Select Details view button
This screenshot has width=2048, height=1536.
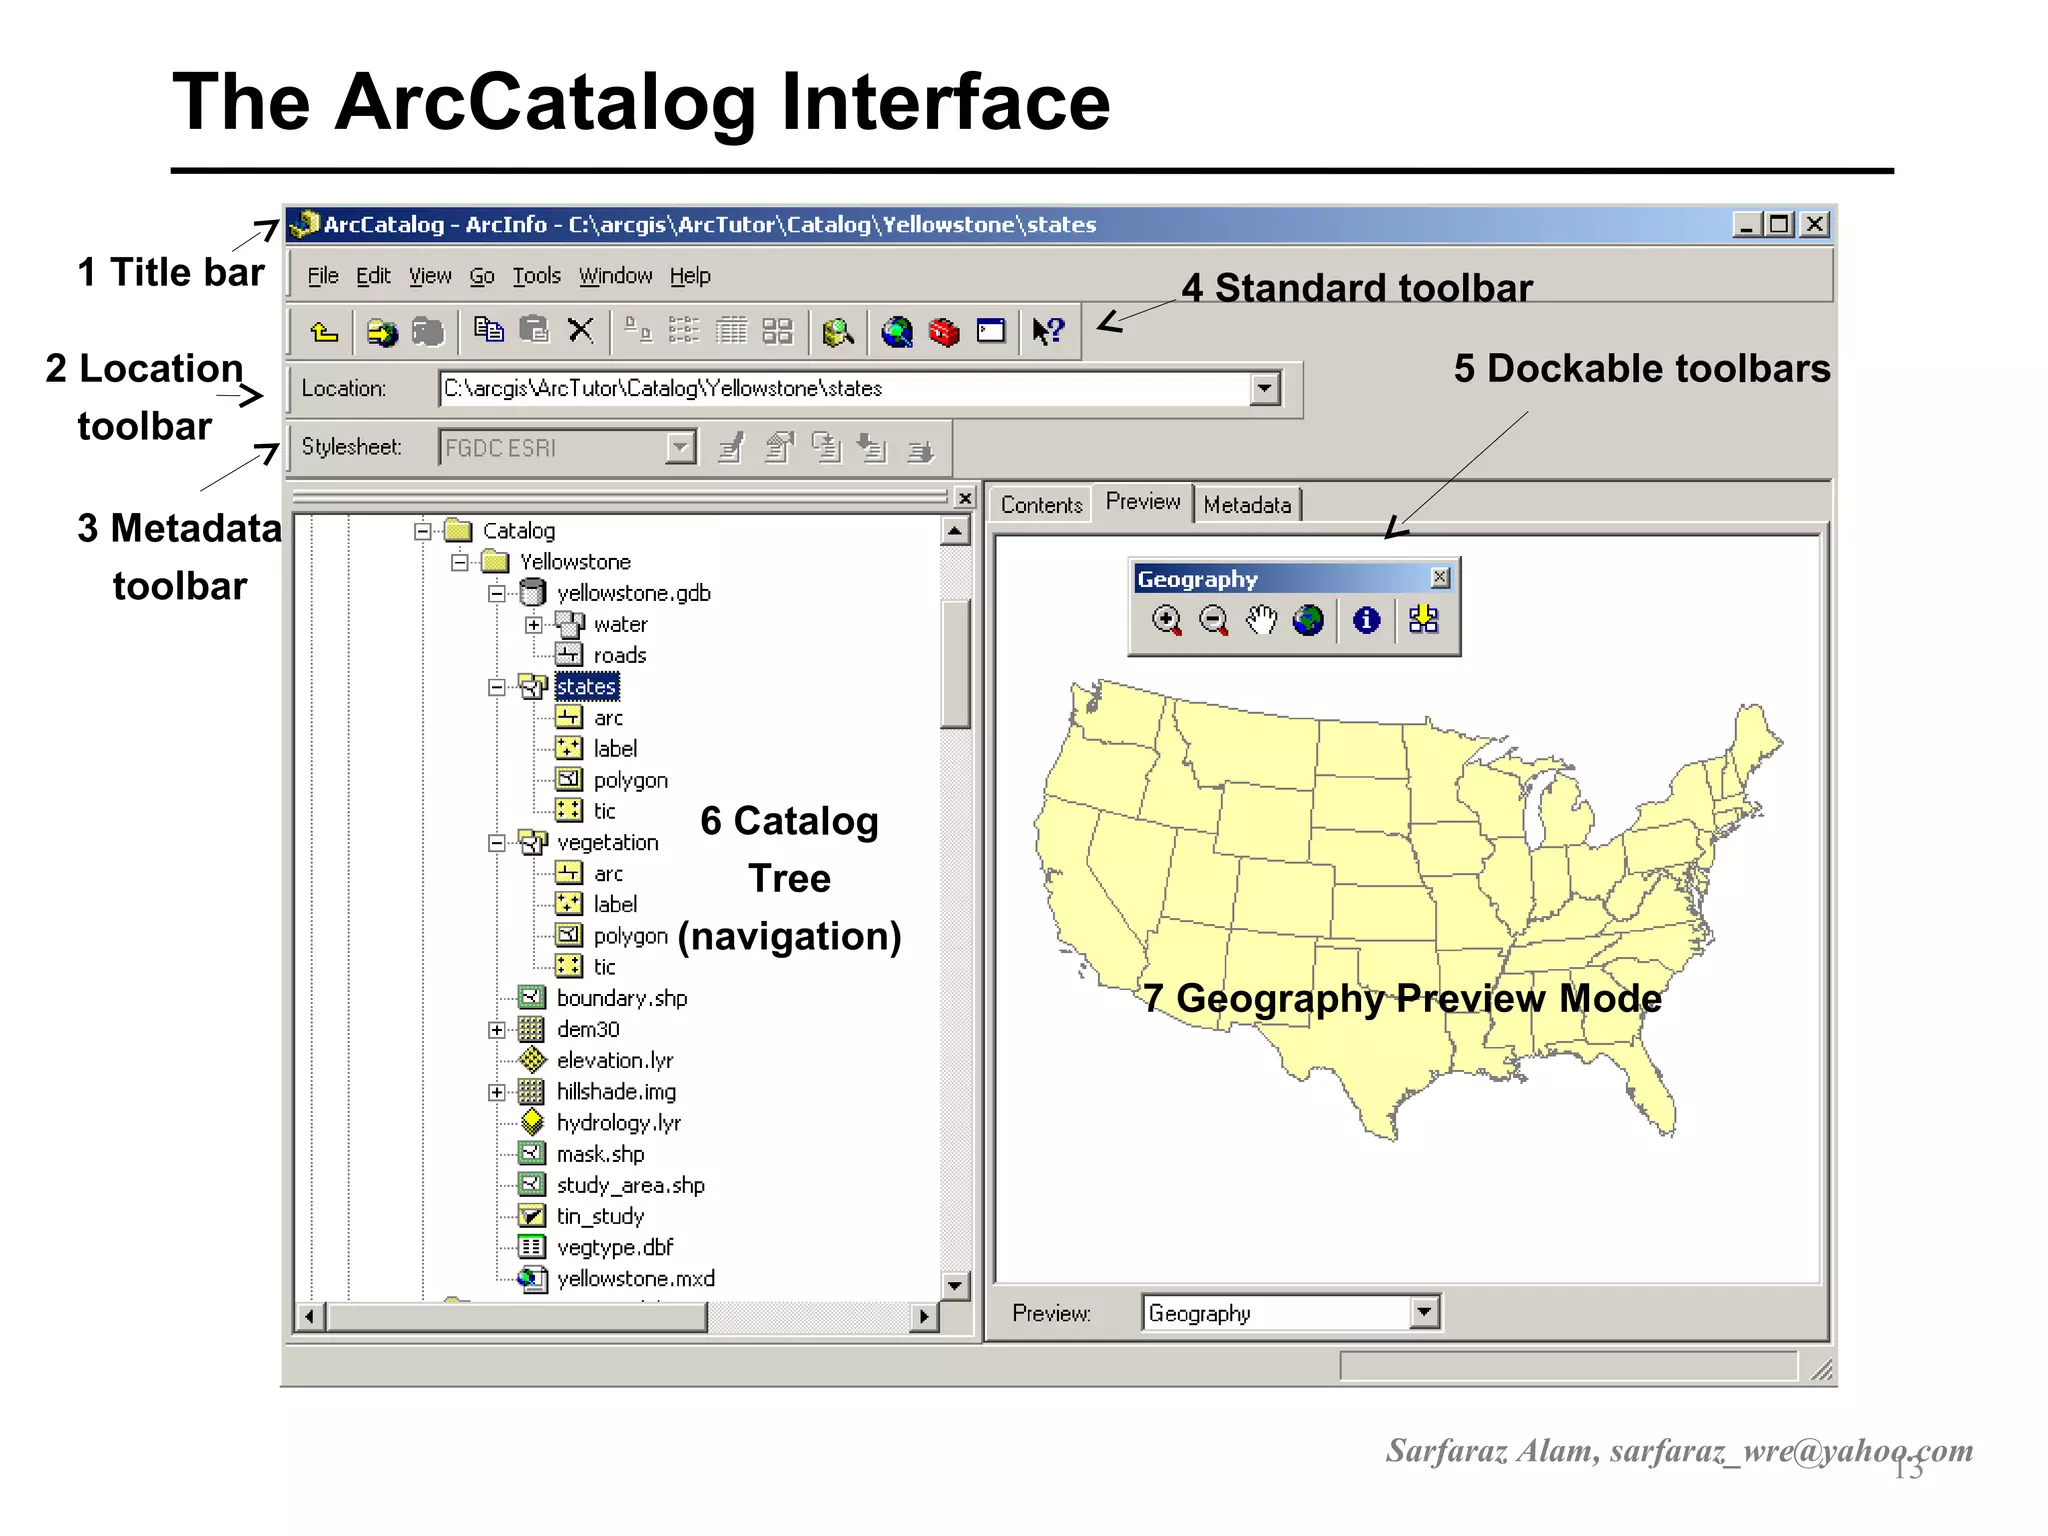pyautogui.click(x=731, y=330)
